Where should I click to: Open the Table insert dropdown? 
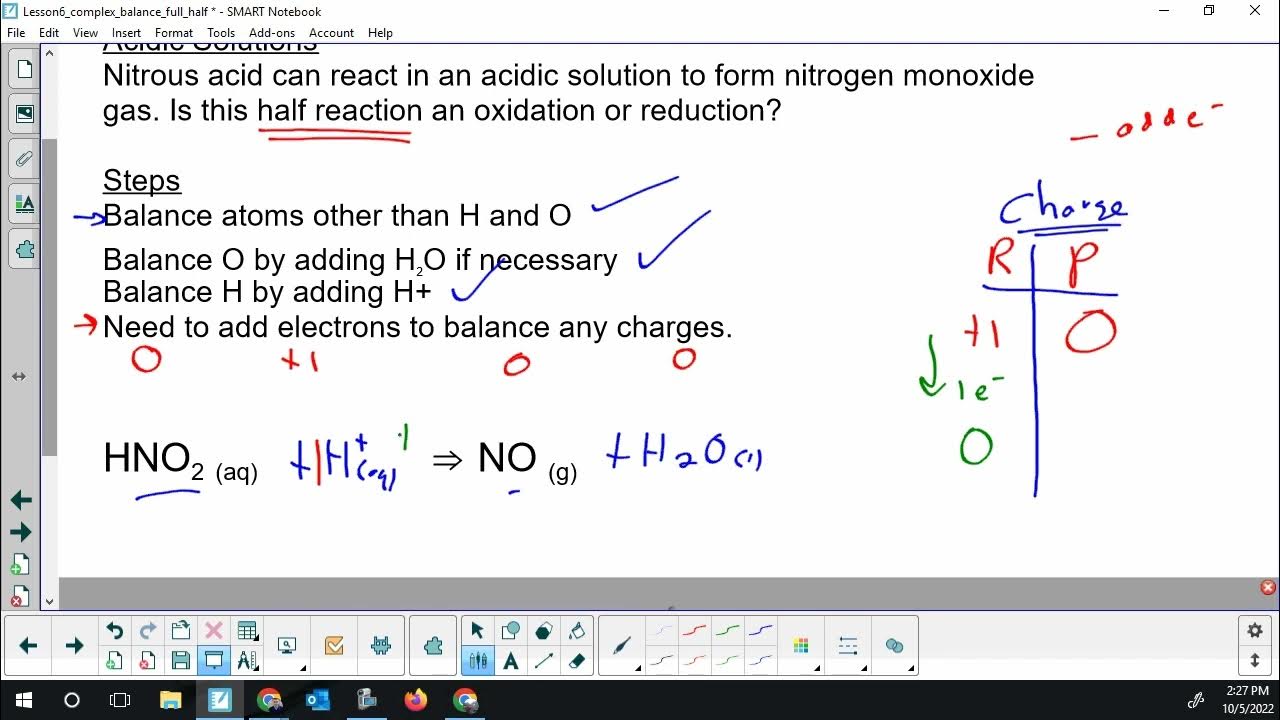click(247, 631)
